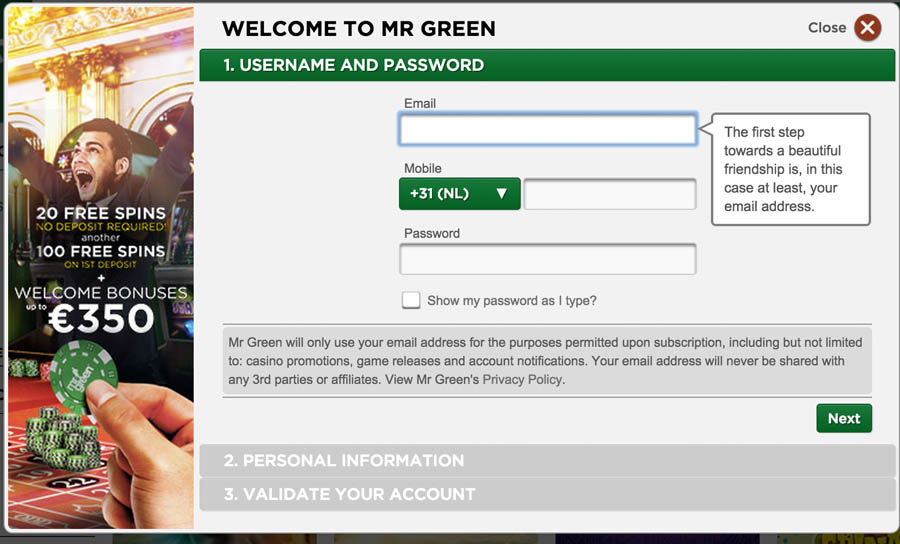Click the 'Mobile' field label

pos(422,168)
